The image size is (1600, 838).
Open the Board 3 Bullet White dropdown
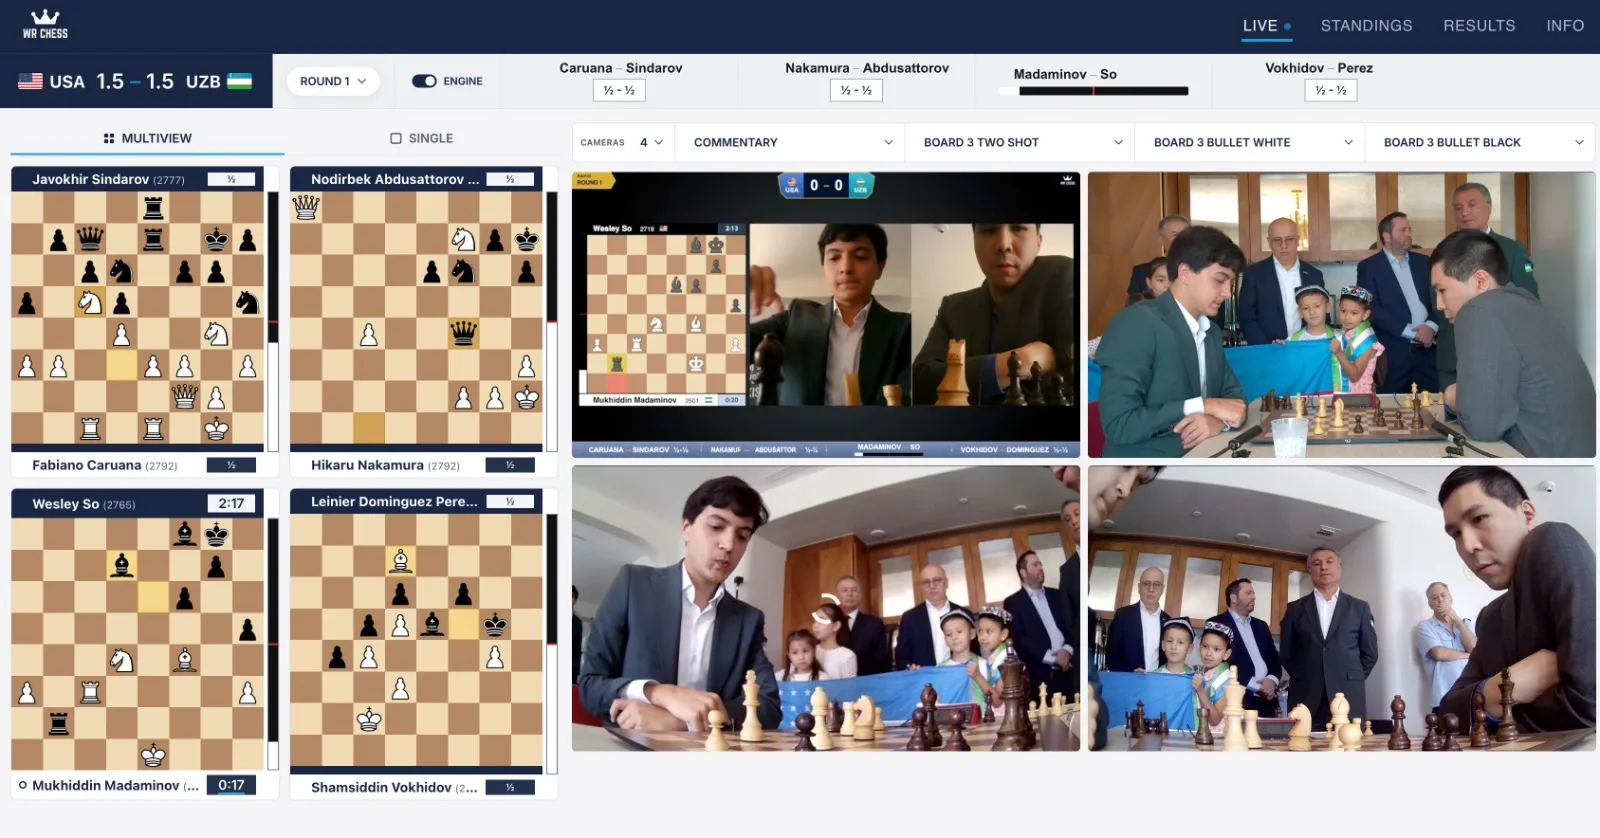1250,142
